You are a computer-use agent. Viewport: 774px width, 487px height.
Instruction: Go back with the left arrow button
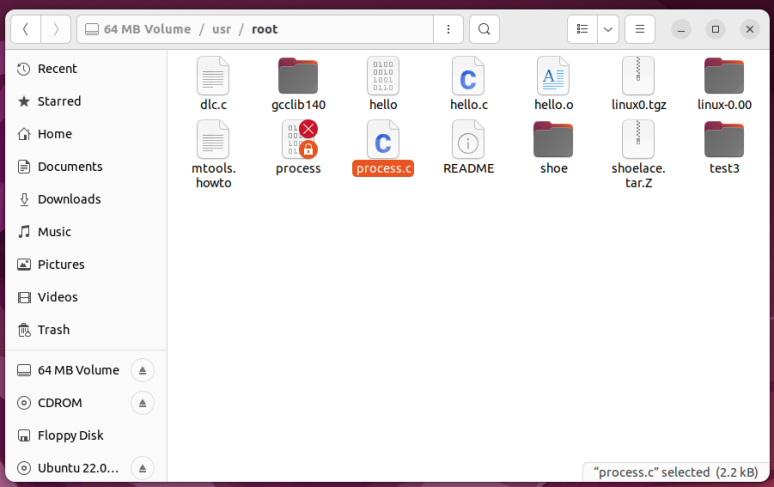pos(26,30)
